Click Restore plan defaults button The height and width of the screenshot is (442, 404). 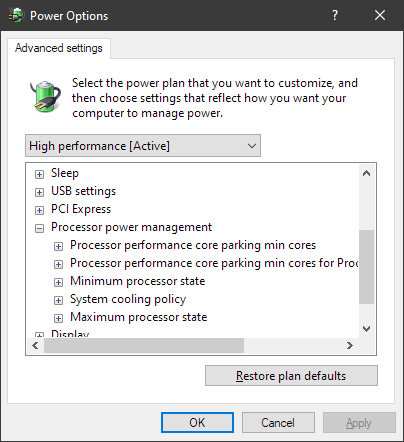pos(291,376)
